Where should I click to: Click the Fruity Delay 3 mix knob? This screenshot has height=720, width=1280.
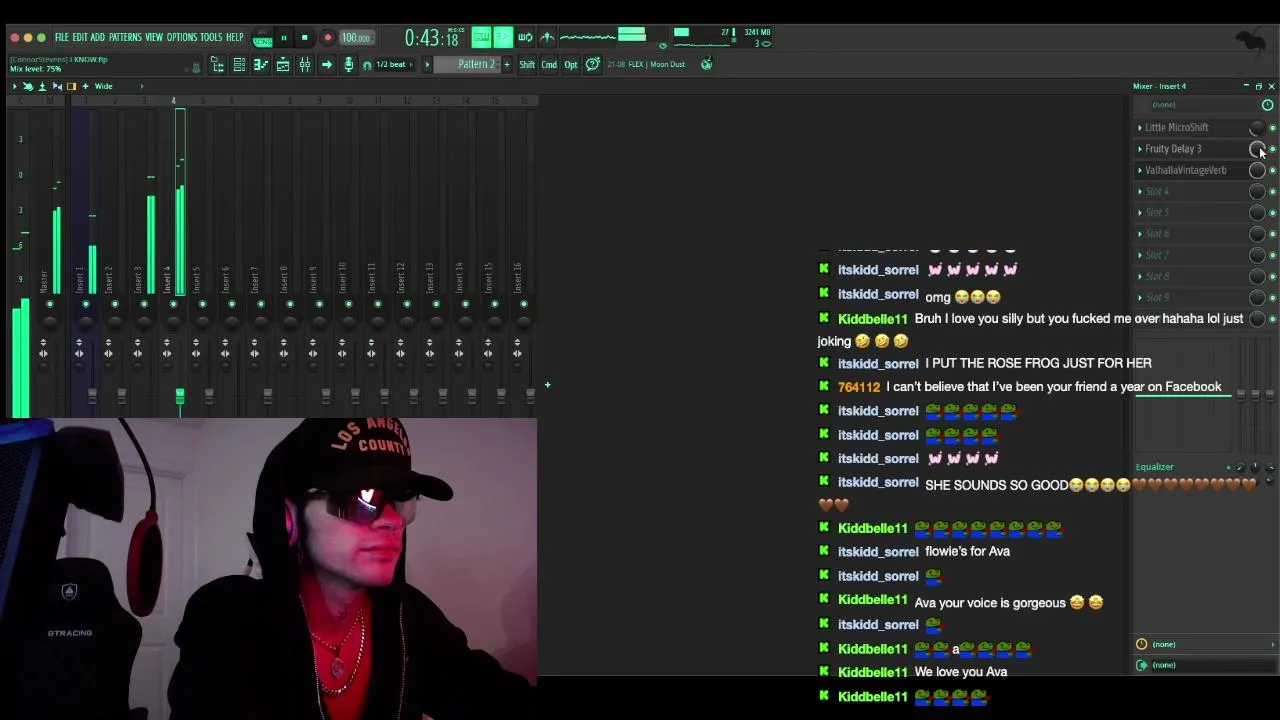(x=1257, y=149)
